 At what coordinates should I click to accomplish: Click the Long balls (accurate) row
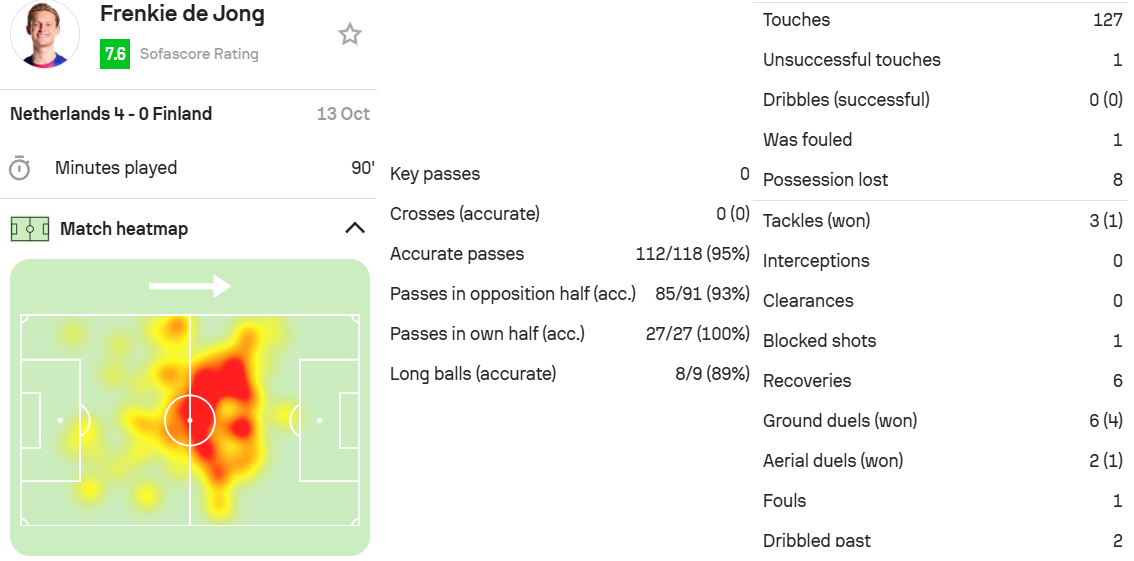click(x=569, y=374)
